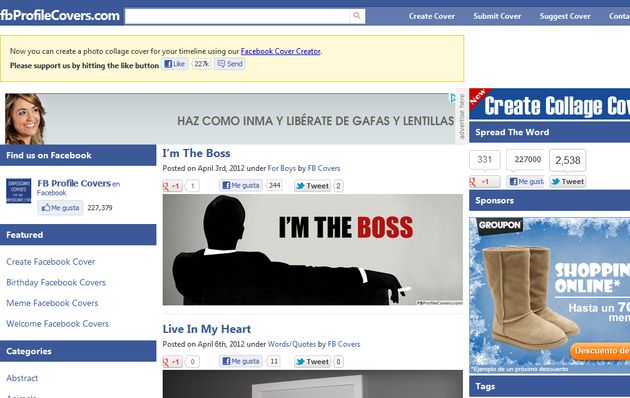Click the 2,538 tweet count box
Viewport: 630px width, 398px height.
568,160
